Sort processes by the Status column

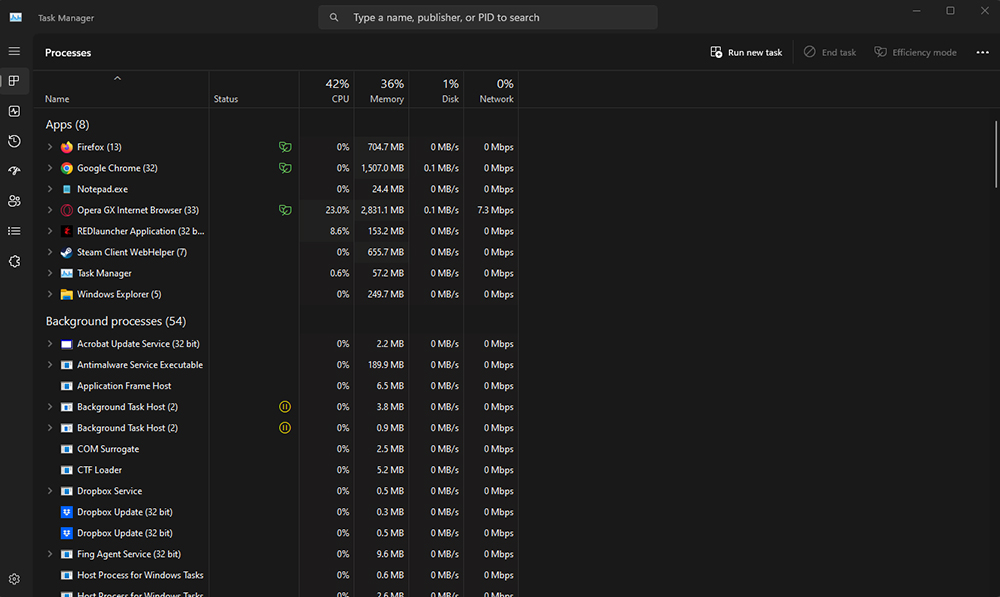pos(226,99)
